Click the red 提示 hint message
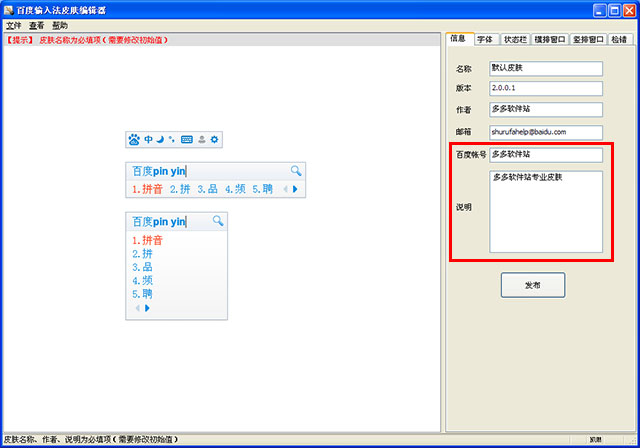This screenshot has height=448, width=640. click(87, 40)
